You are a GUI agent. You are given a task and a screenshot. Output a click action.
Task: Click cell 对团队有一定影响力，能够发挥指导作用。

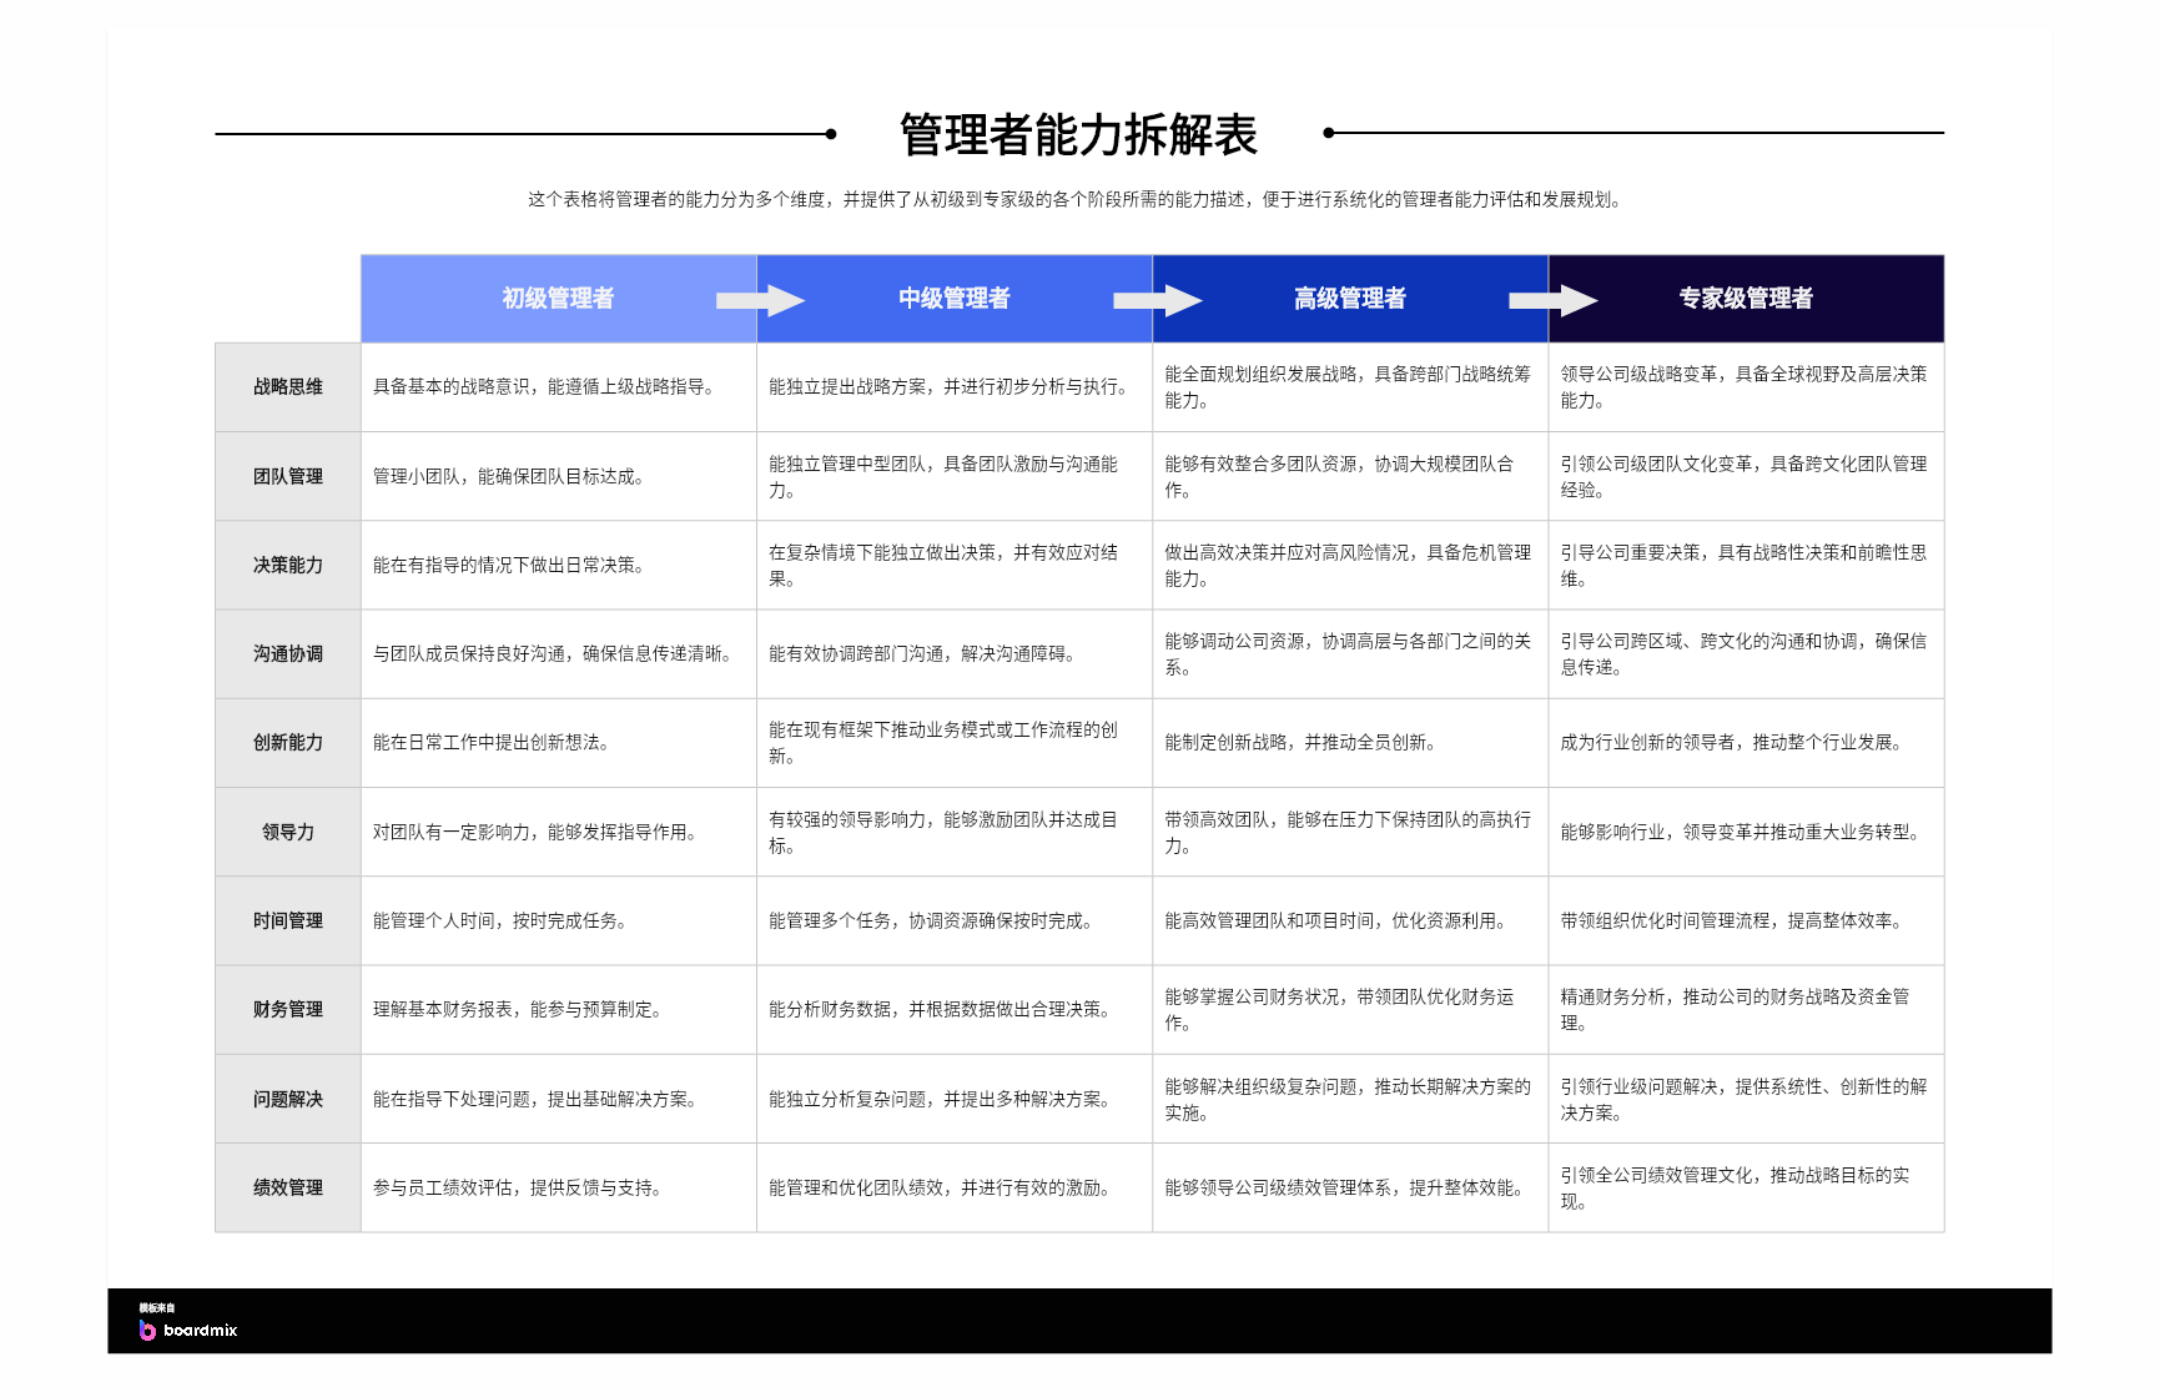click(559, 832)
